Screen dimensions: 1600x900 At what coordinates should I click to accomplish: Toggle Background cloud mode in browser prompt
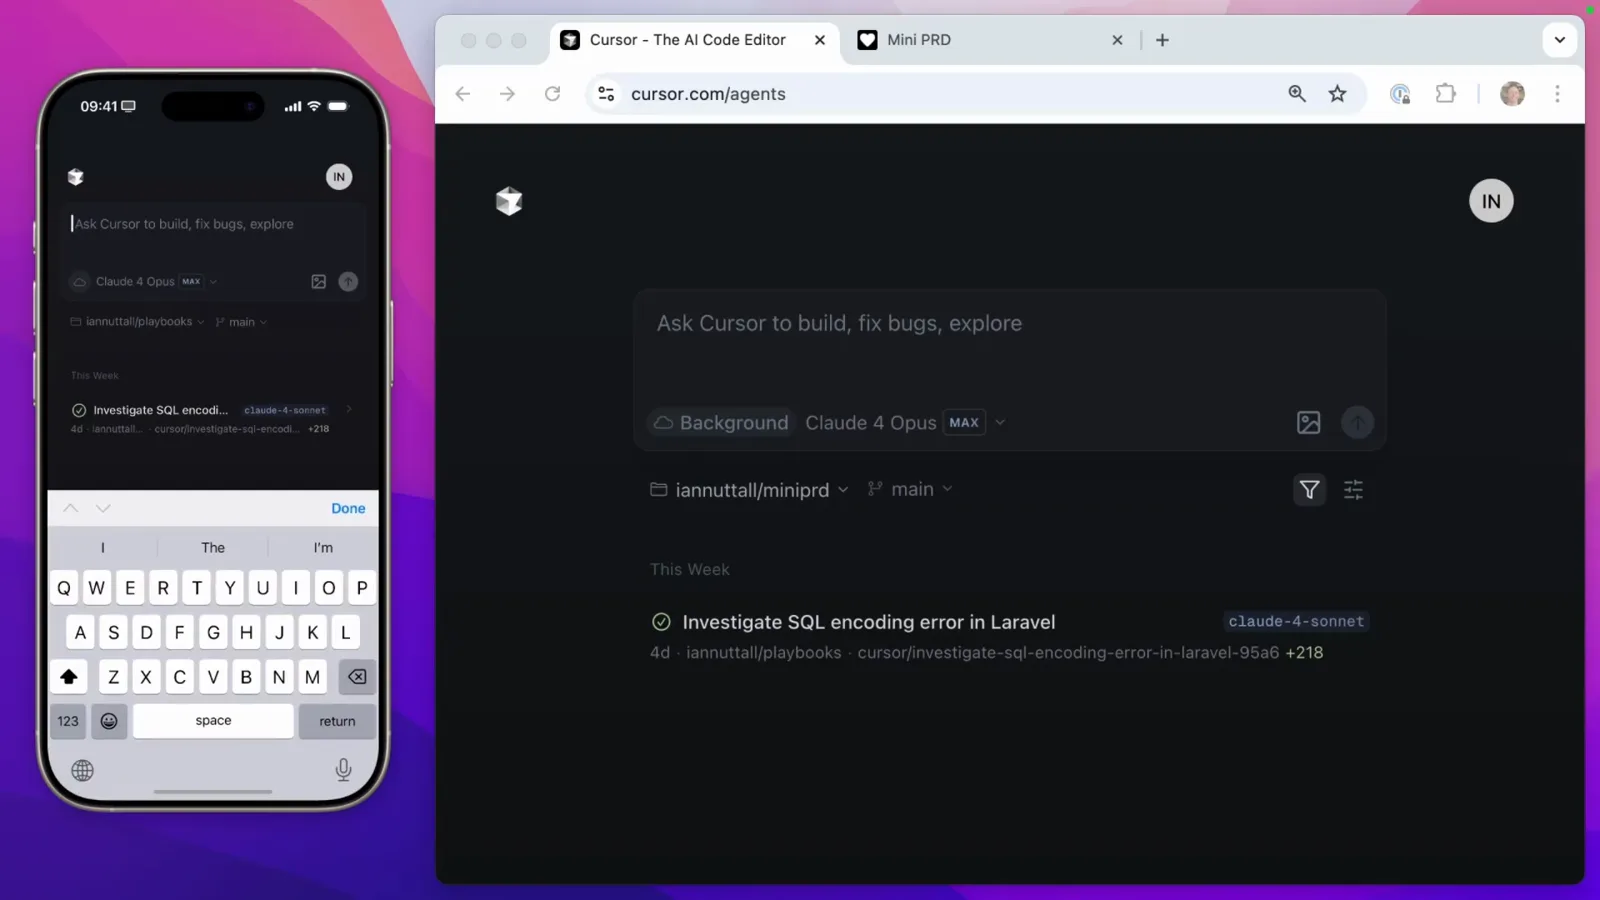(721, 423)
